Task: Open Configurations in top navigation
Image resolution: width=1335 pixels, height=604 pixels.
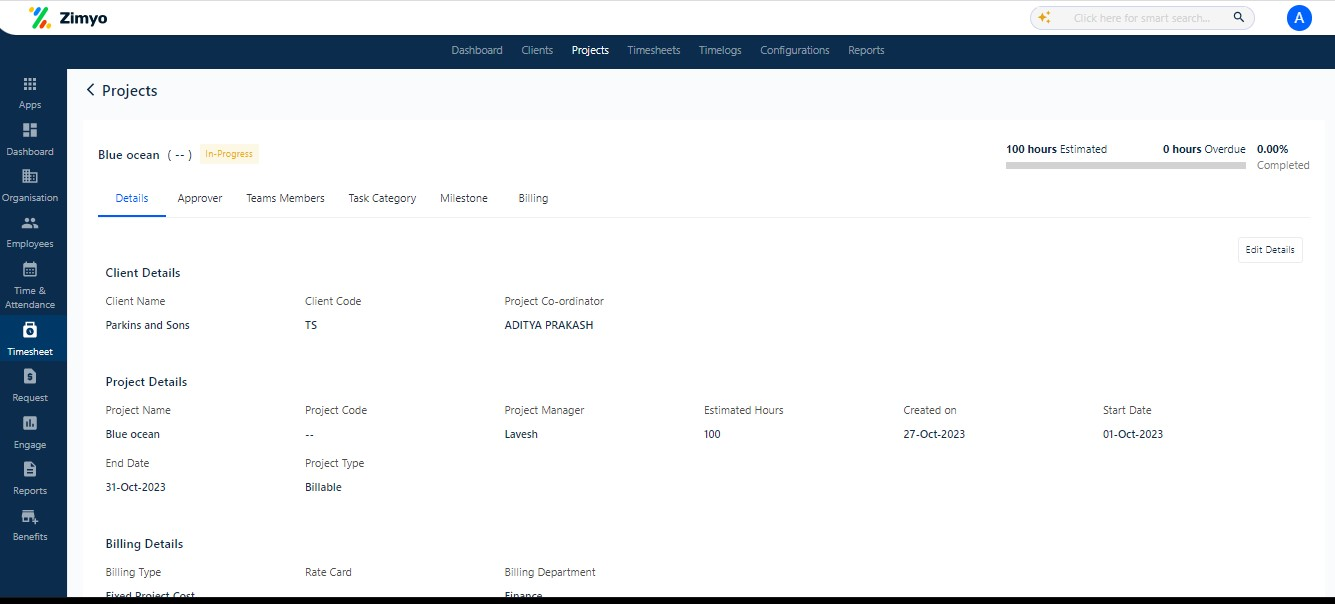Action: [x=795, y=50]
